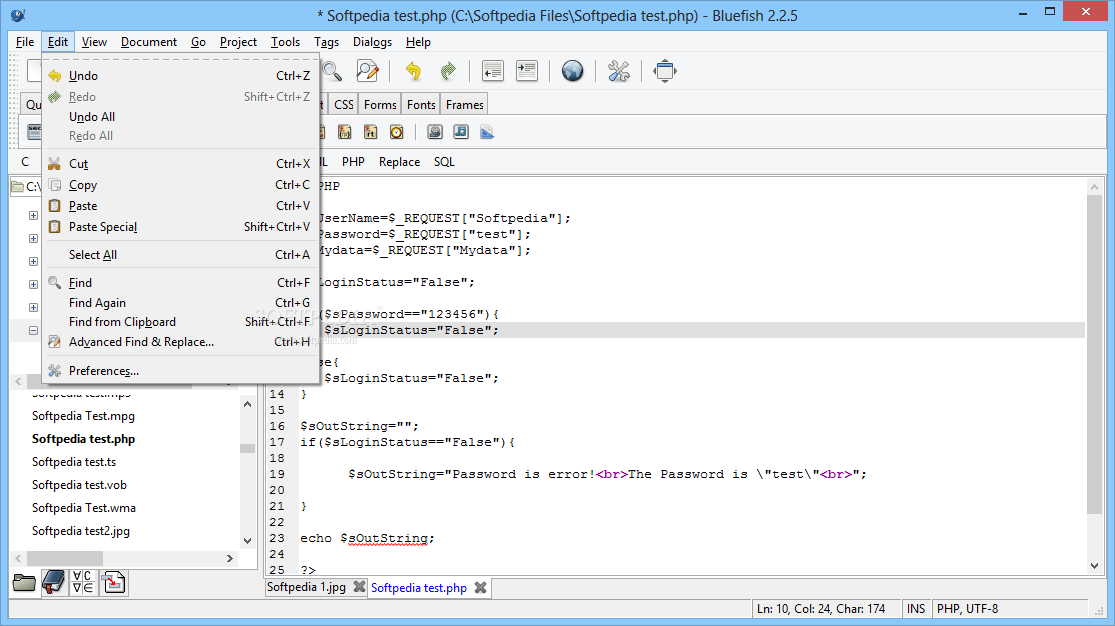
Task: Expand the fifth plus tree node
Action: coord(33,307)
